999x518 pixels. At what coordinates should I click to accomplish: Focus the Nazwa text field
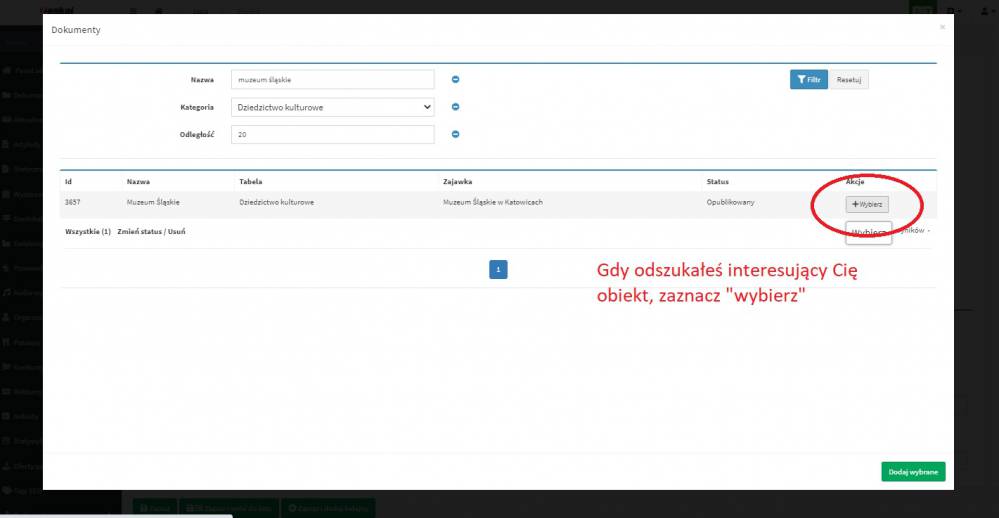(x=332, y=80)
